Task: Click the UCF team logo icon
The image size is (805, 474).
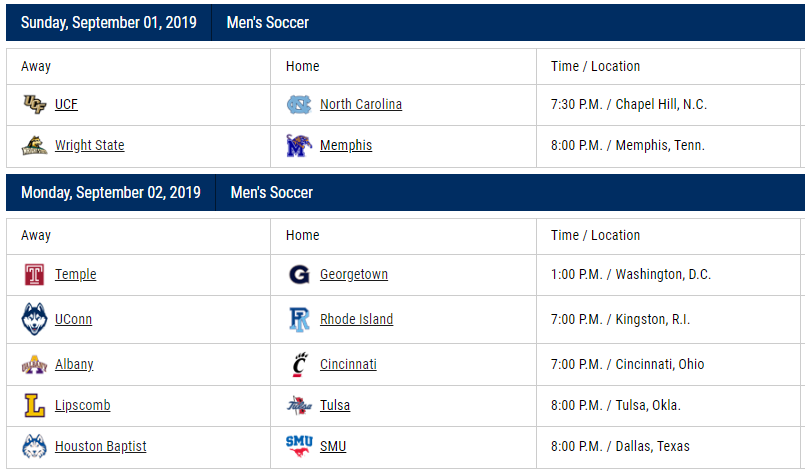Action: [34, 104]
